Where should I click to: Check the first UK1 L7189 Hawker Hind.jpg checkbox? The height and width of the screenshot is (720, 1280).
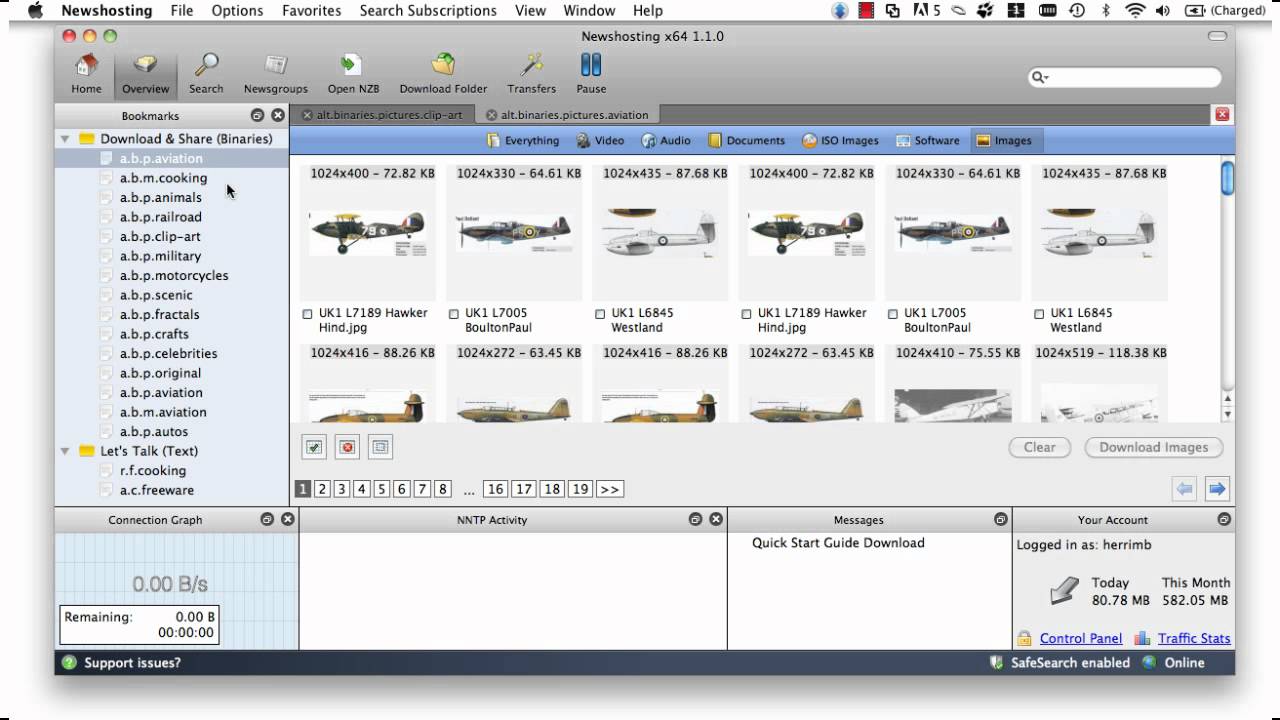click(307, 314)
